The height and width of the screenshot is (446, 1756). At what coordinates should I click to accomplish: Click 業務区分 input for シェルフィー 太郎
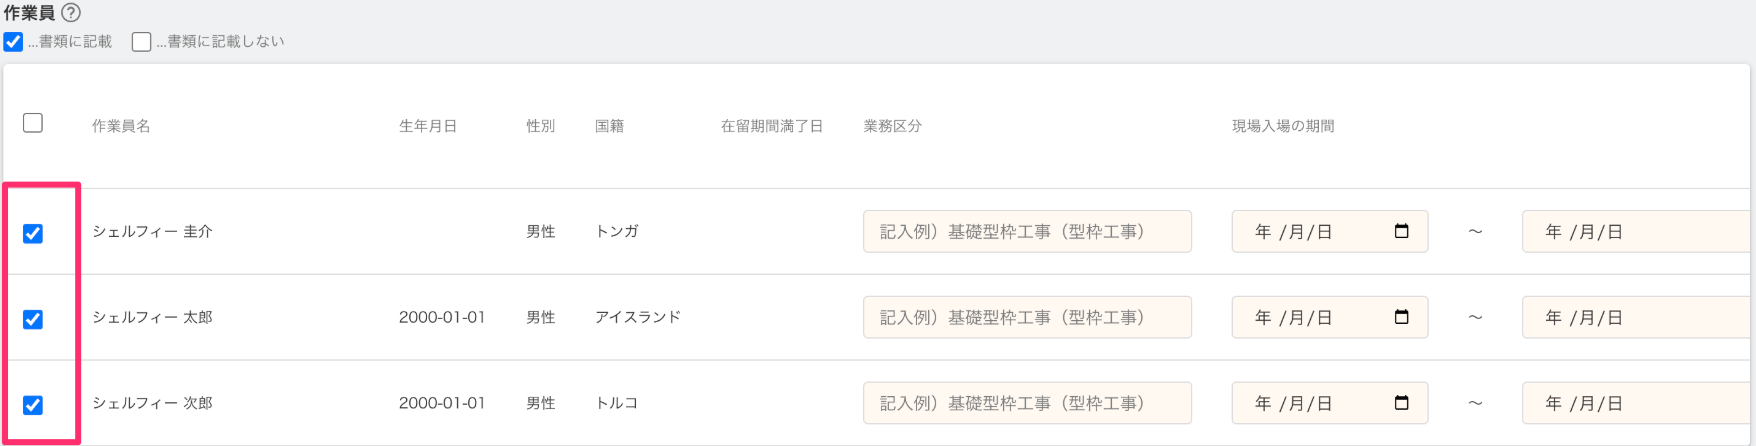(1027, 317)
